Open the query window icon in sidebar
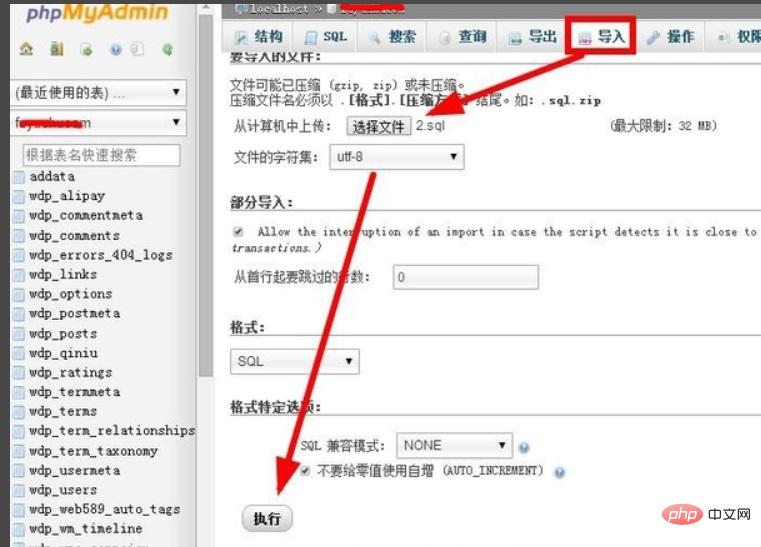Viewport: 761px width, 547px height. pos(86,49)
